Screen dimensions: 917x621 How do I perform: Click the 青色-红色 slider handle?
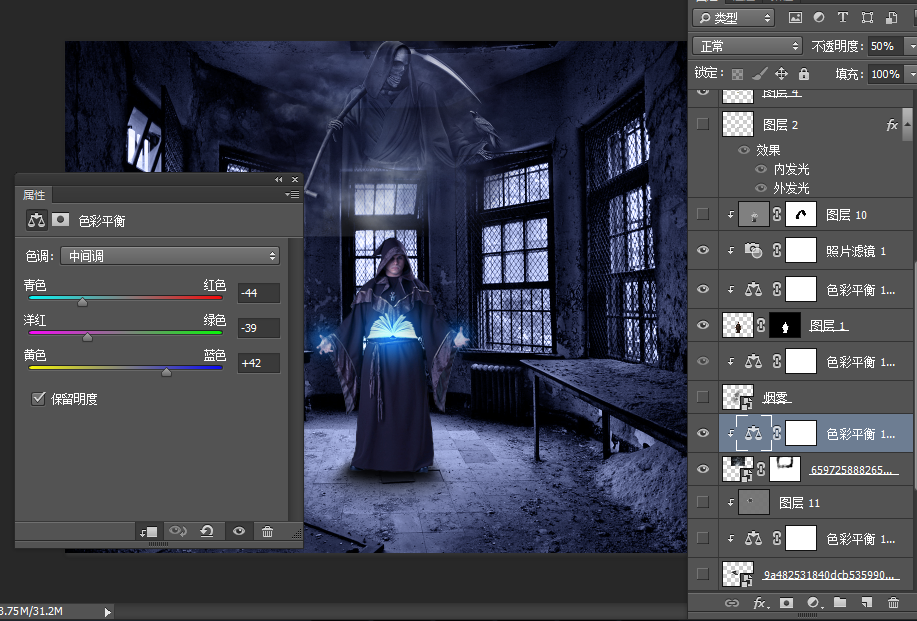coord(83,301)
